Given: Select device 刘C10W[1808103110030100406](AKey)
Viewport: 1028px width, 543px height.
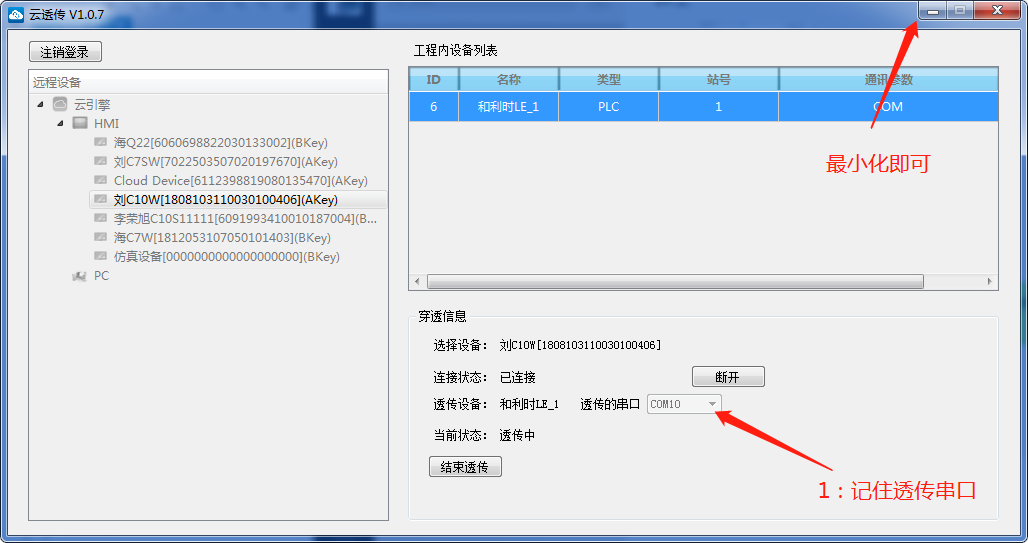Looking at the screenshot, I should pos(226,199).
